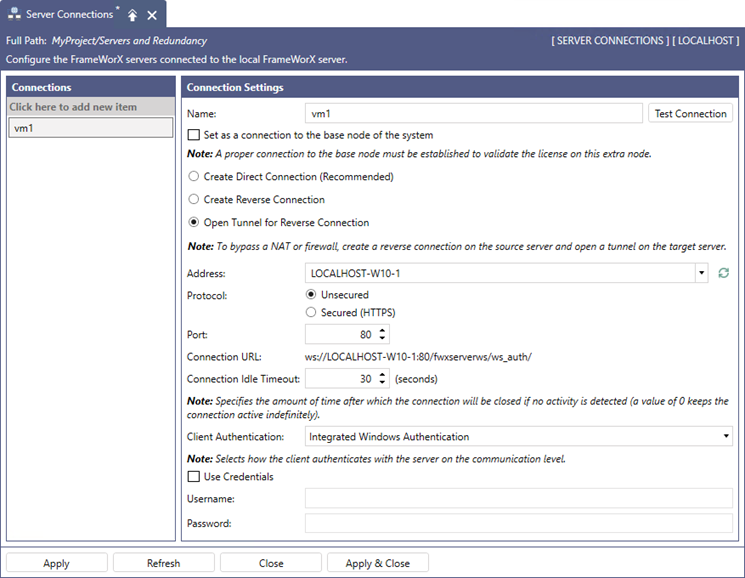Image resolution: width=745 pixels, height=578 pixels.
Task: Click the Server Connections network icon
Action: [14, 14]
